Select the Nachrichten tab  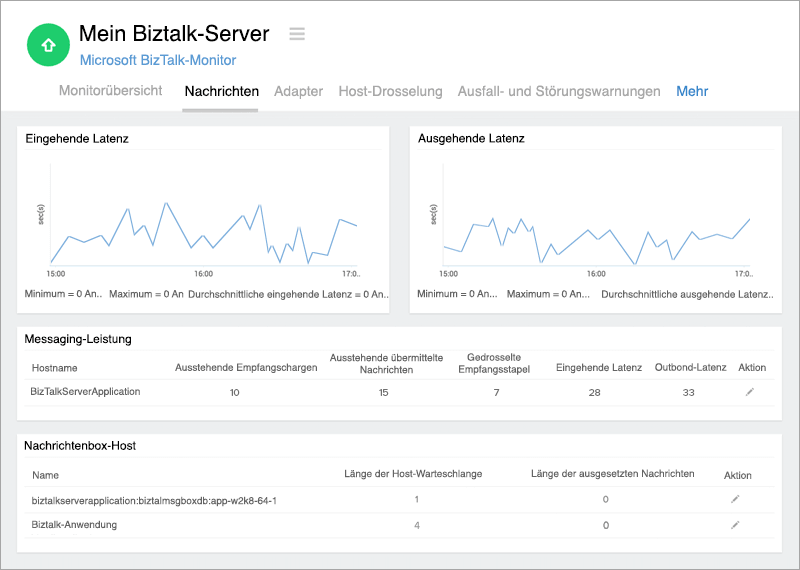click(221, 91)
